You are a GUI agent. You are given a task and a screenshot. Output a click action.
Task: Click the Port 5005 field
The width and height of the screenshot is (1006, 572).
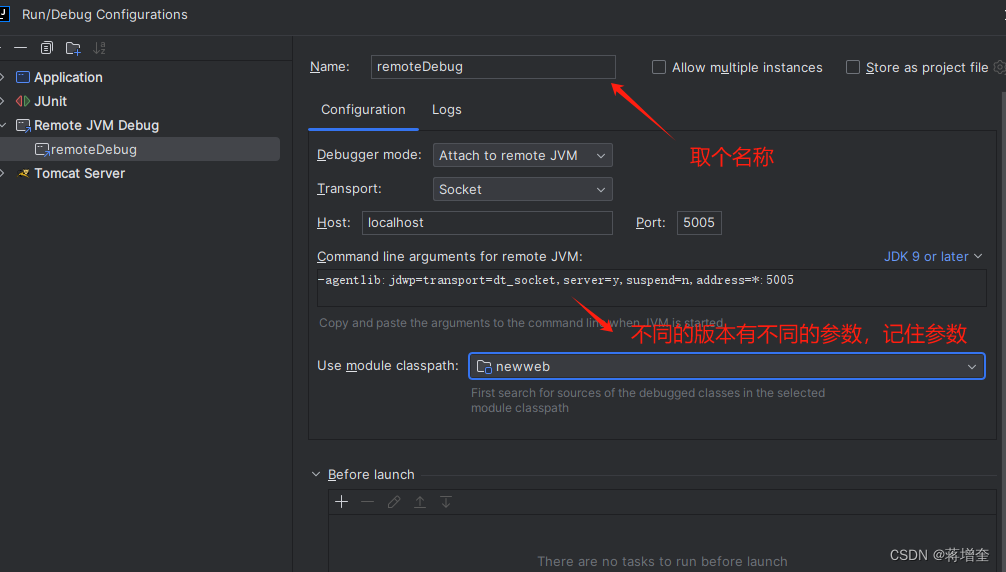click(699, 223)
